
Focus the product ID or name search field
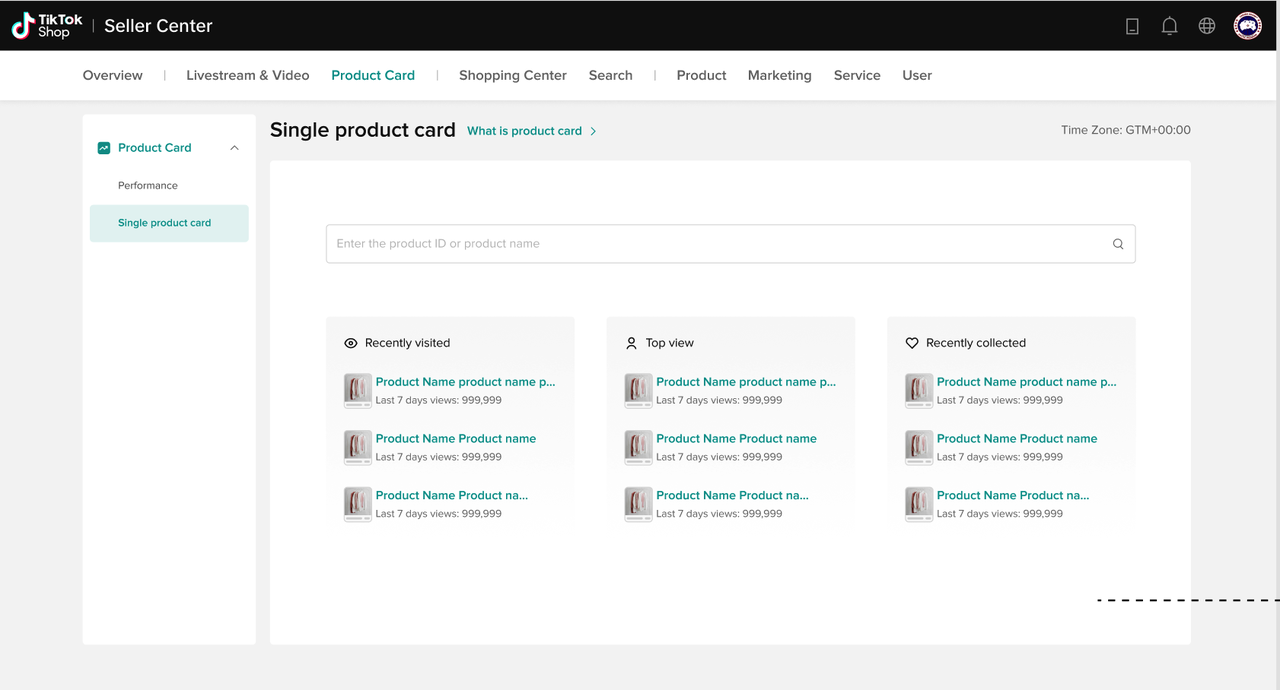720,244
